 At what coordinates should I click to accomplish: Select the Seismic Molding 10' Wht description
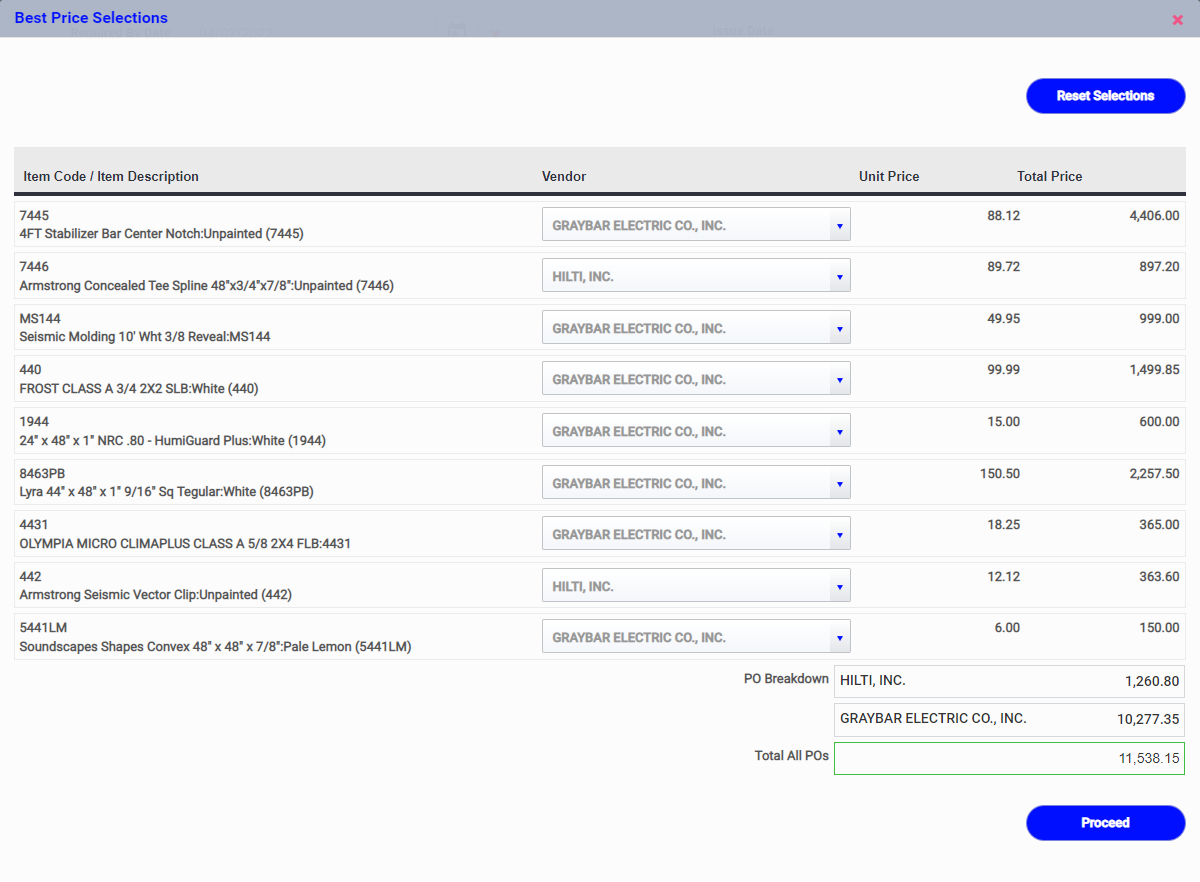pyautogui.click(x=145, y=337)
